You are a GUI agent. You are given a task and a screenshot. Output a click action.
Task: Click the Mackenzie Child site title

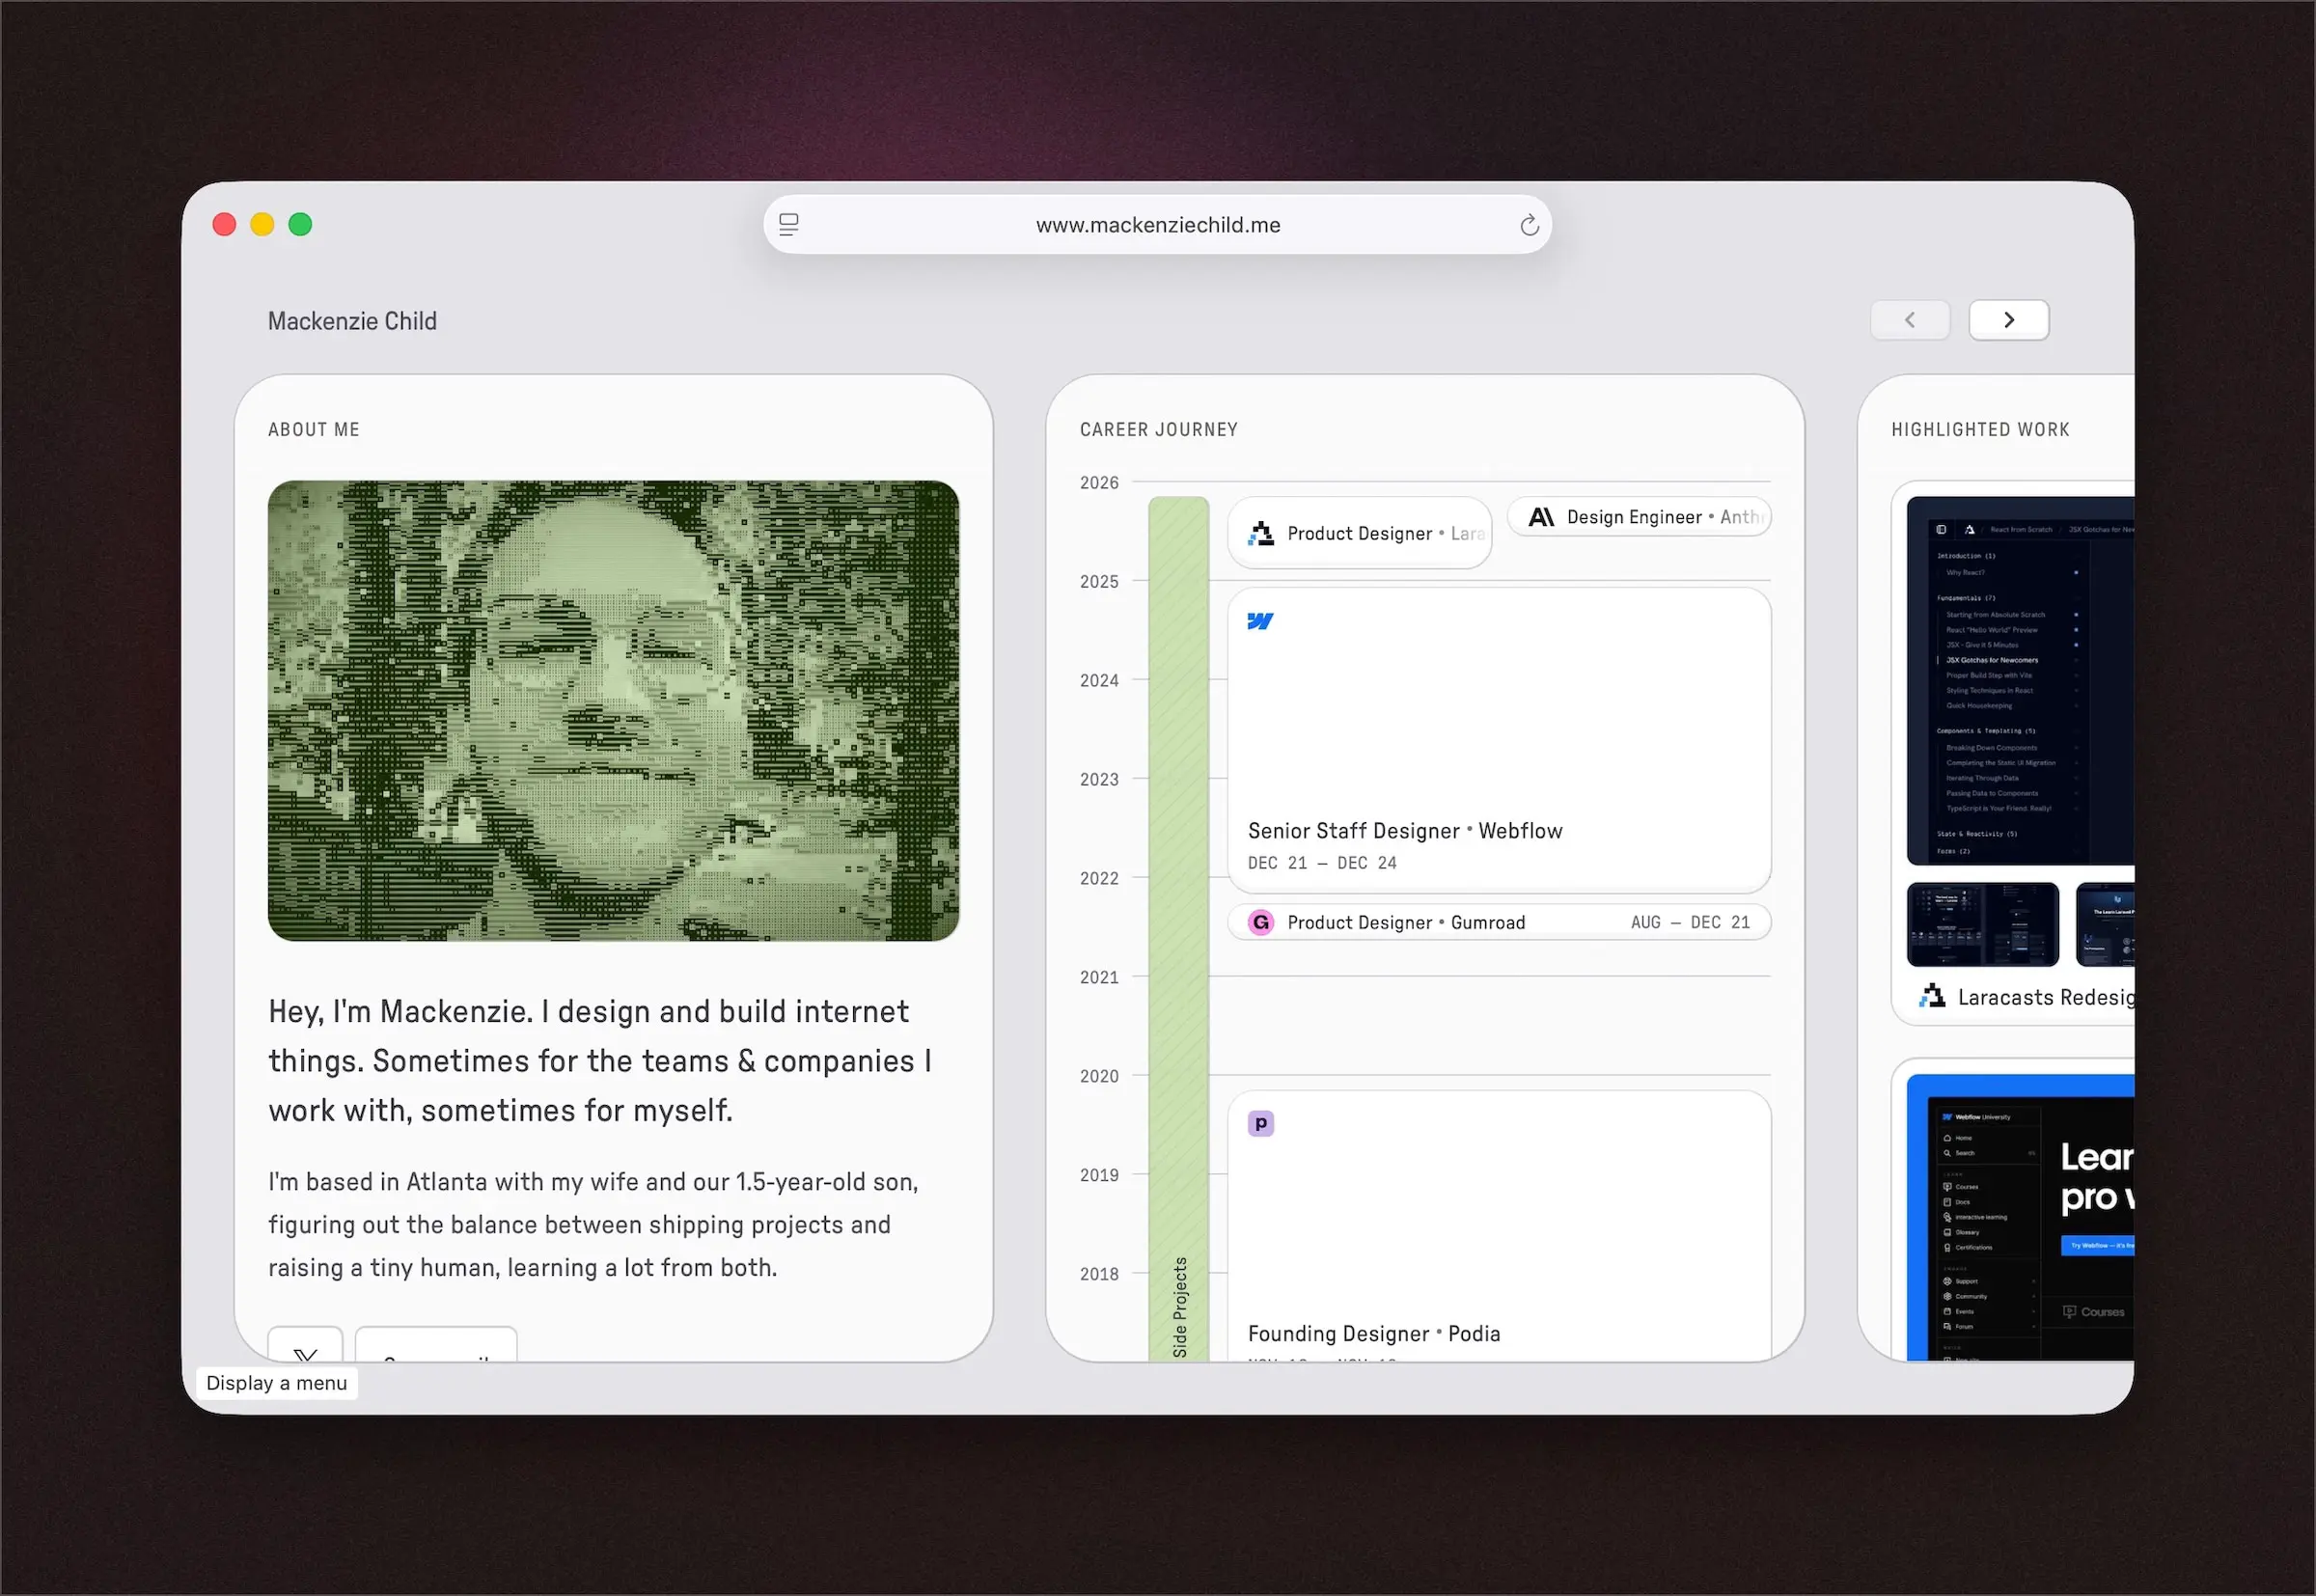click(x=352, y=321)
